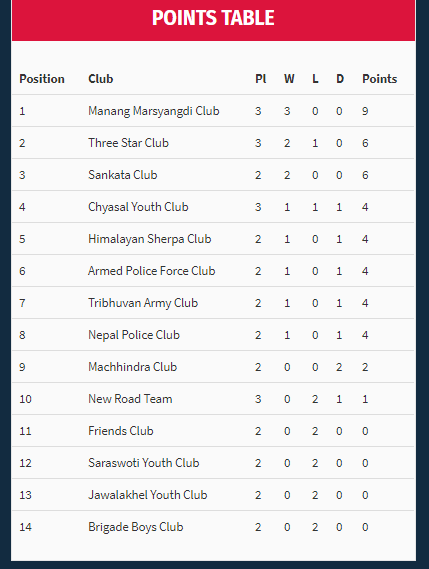
Task: Select New Road Team row
Action: click(x=213, y=399)
